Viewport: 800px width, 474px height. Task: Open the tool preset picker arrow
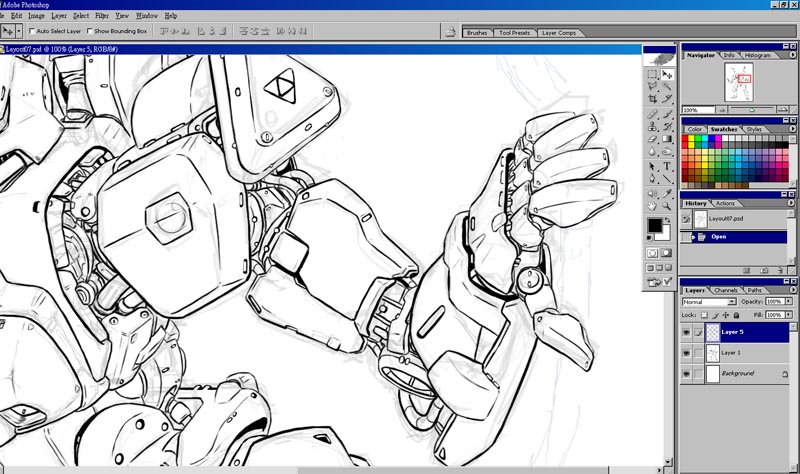19,31
